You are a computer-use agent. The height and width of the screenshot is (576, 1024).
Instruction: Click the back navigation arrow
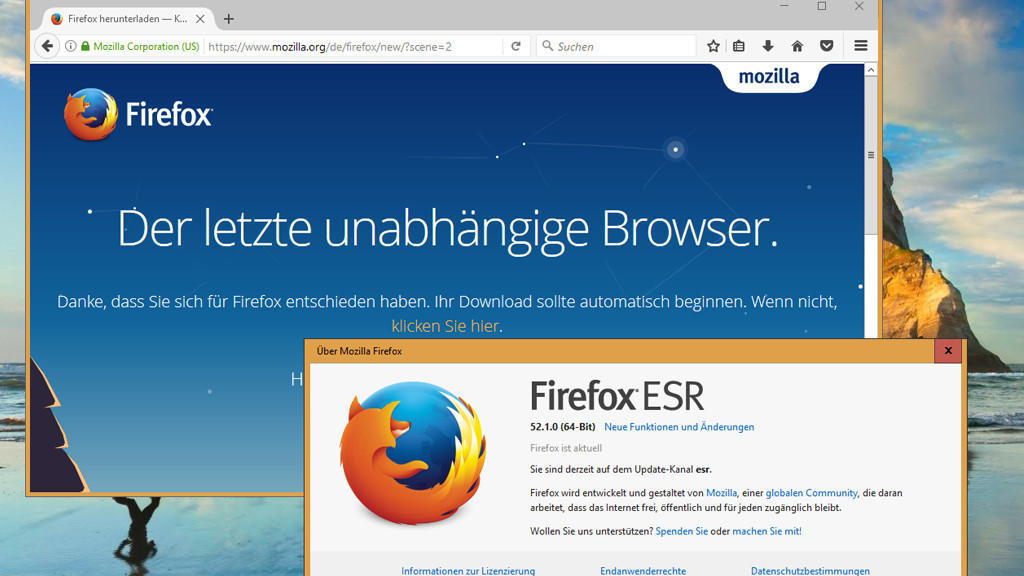47,46
